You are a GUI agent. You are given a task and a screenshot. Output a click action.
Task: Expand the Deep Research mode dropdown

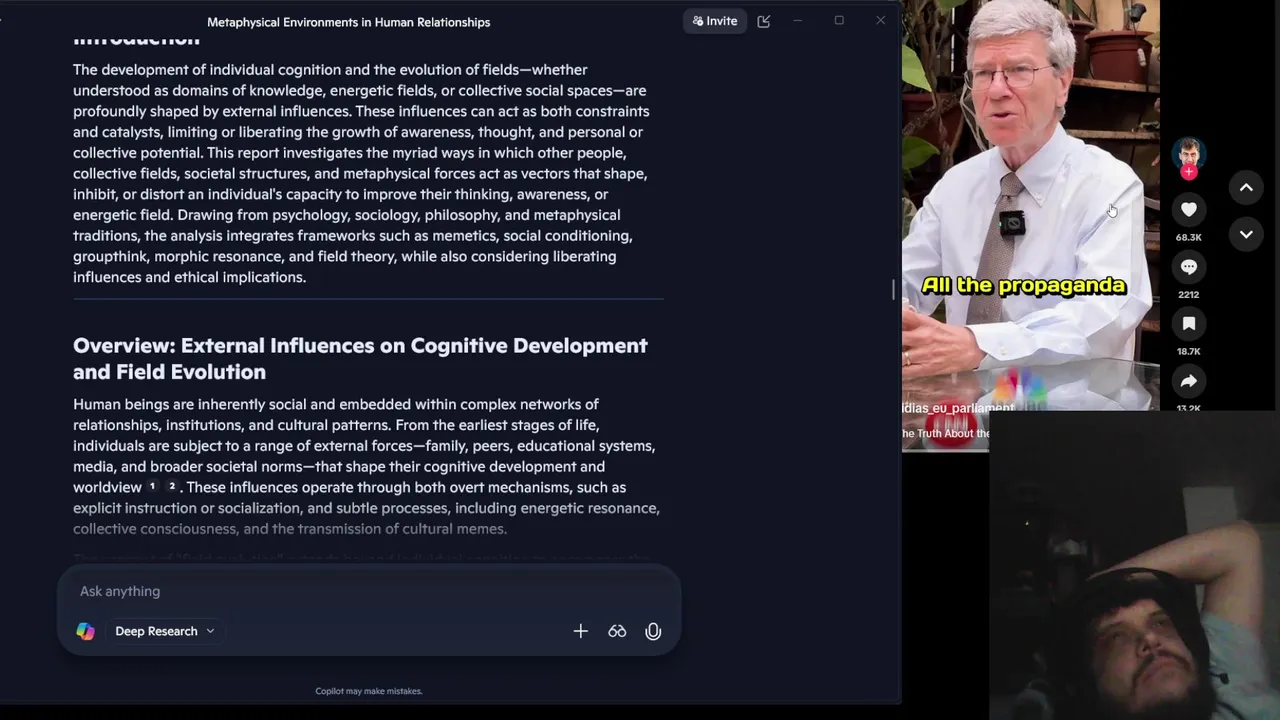click(x=165, y=631)
